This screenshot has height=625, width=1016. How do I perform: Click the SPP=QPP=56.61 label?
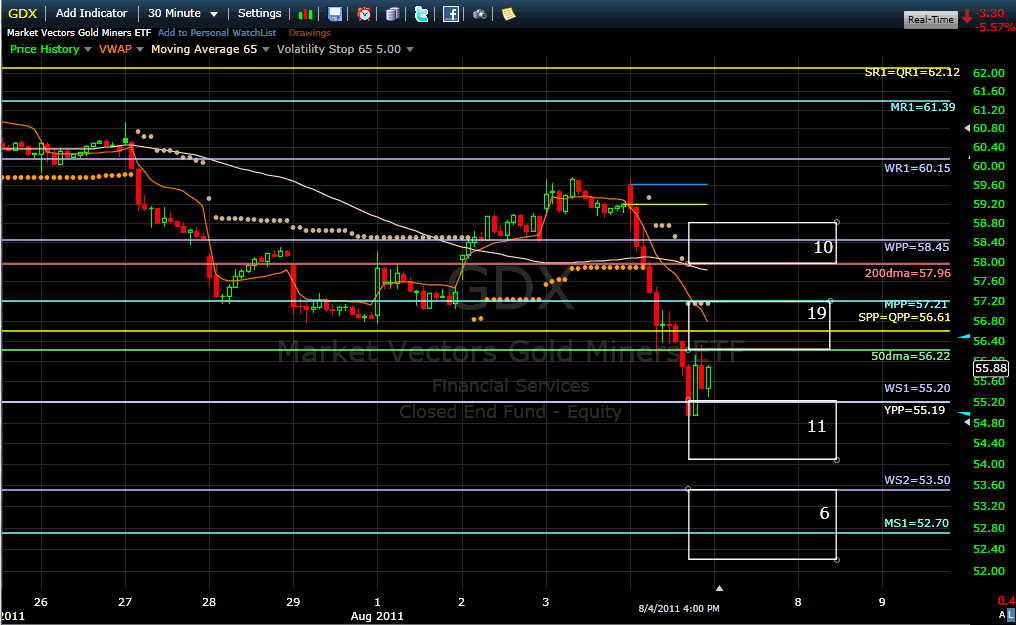click(x=905, y=317)
